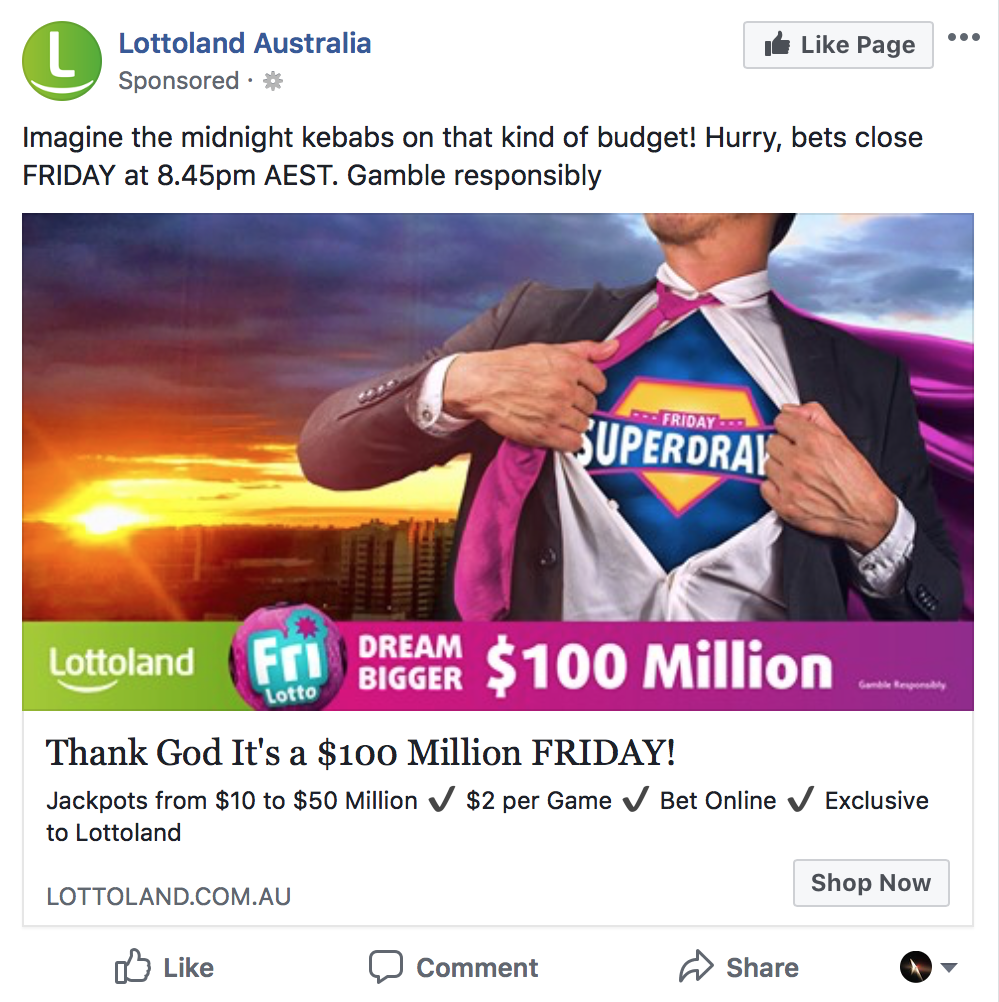The height and width of the screenshot is (1002, 999).
Task: Click the Superdraw ad image
Action: pos(497,416)
